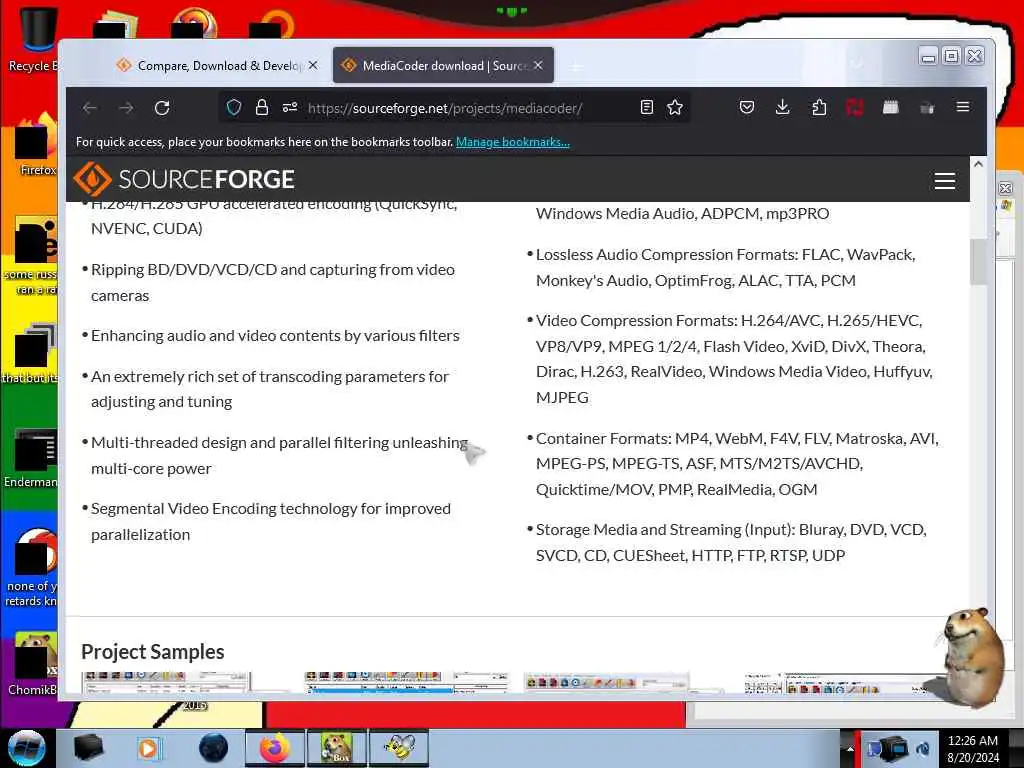1024x768 pixels.
Task: Click the white calendar-like extension icon
Action: coord(891,107)
